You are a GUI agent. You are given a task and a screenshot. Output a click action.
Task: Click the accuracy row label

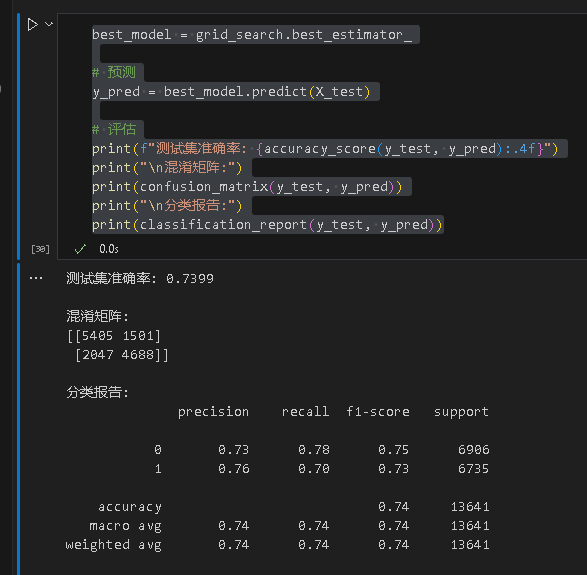(x=130, y=507)
